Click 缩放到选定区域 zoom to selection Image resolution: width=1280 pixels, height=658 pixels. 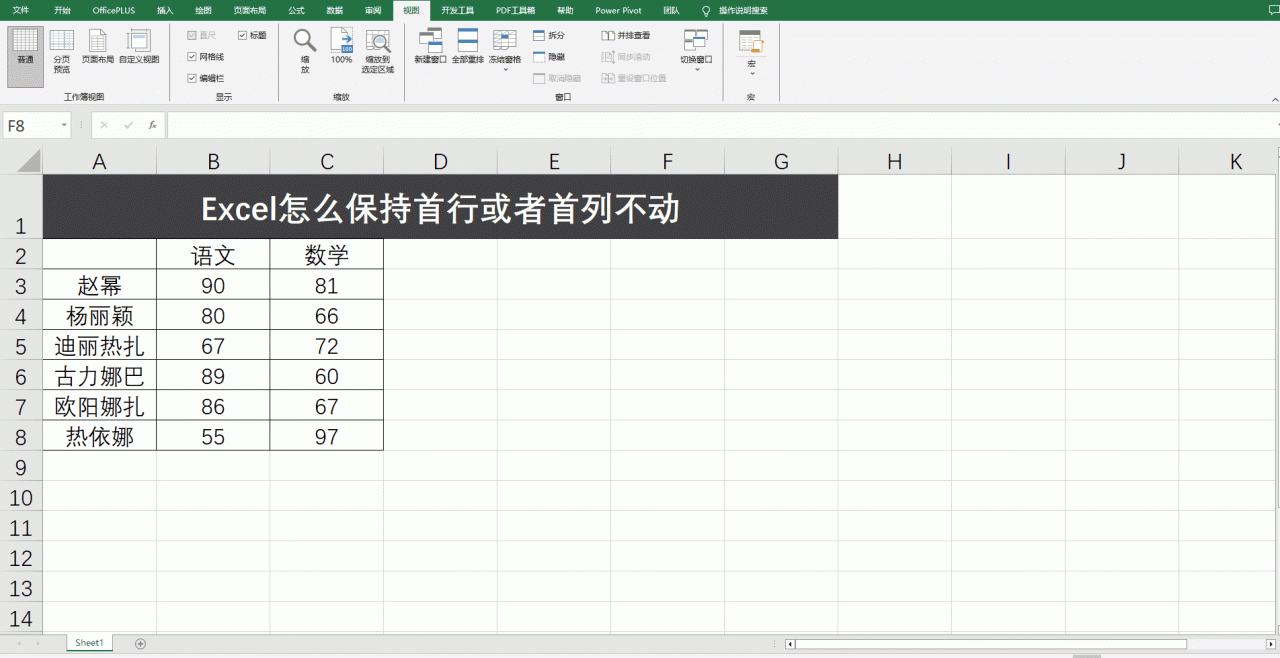click(x=378, y=51)
